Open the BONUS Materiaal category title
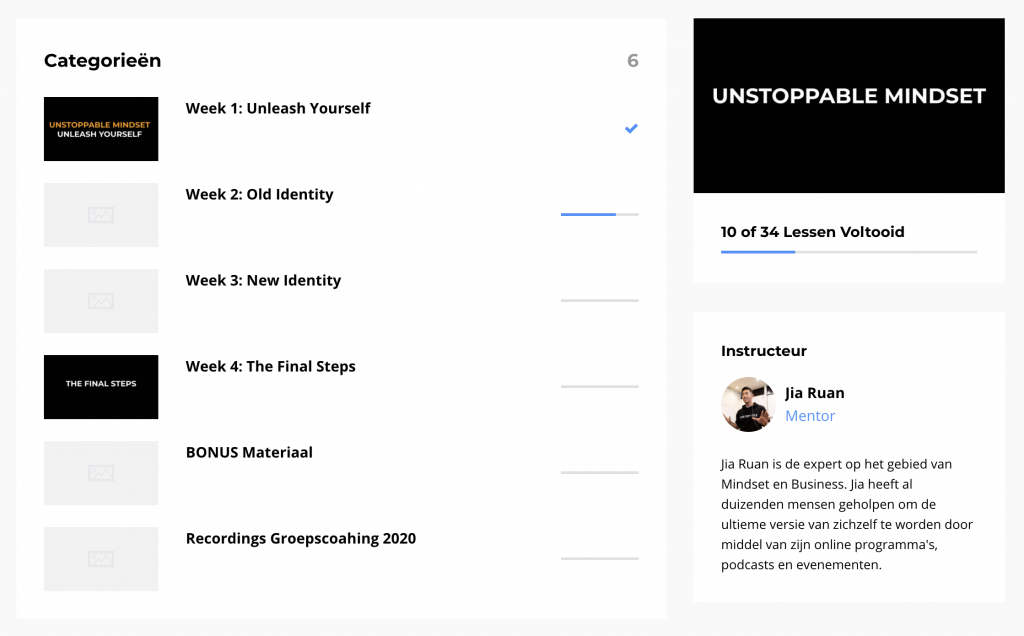The height and width of the screenshot is (636, 1024). tap(249, 453)
